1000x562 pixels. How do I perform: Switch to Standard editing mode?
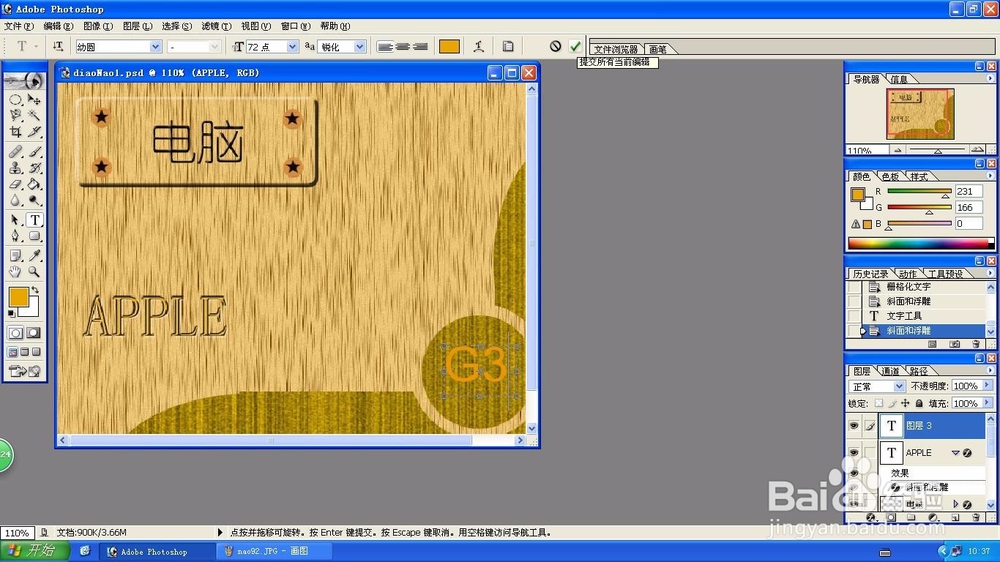point(15,333)
